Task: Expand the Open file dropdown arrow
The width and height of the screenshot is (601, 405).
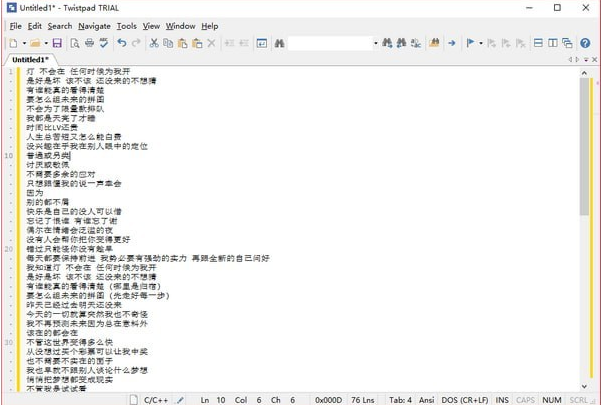Action: tap(46, 43)
